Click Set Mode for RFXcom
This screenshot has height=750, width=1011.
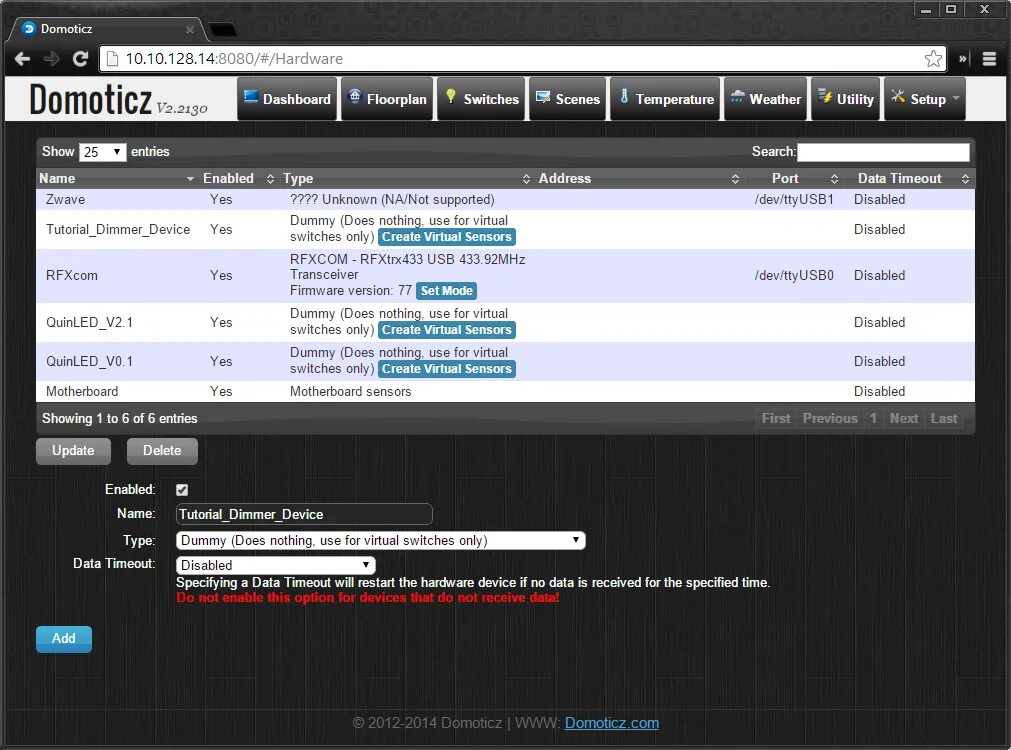coord(446,291)
